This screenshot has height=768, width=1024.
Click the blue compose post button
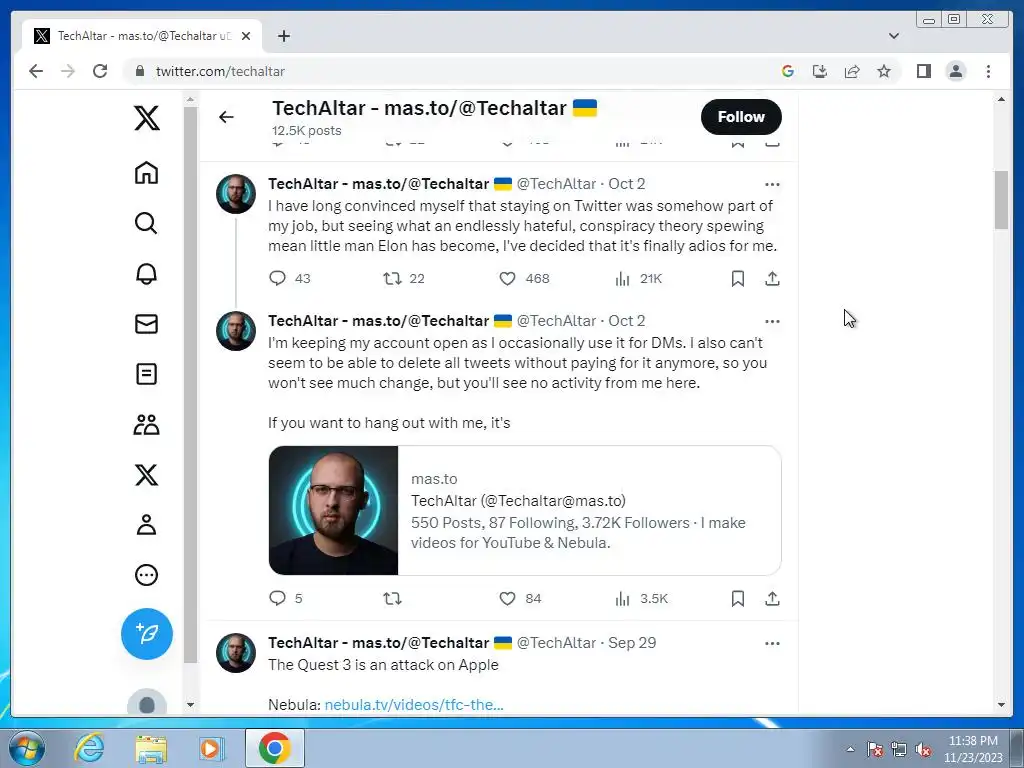tap(147, 633)
